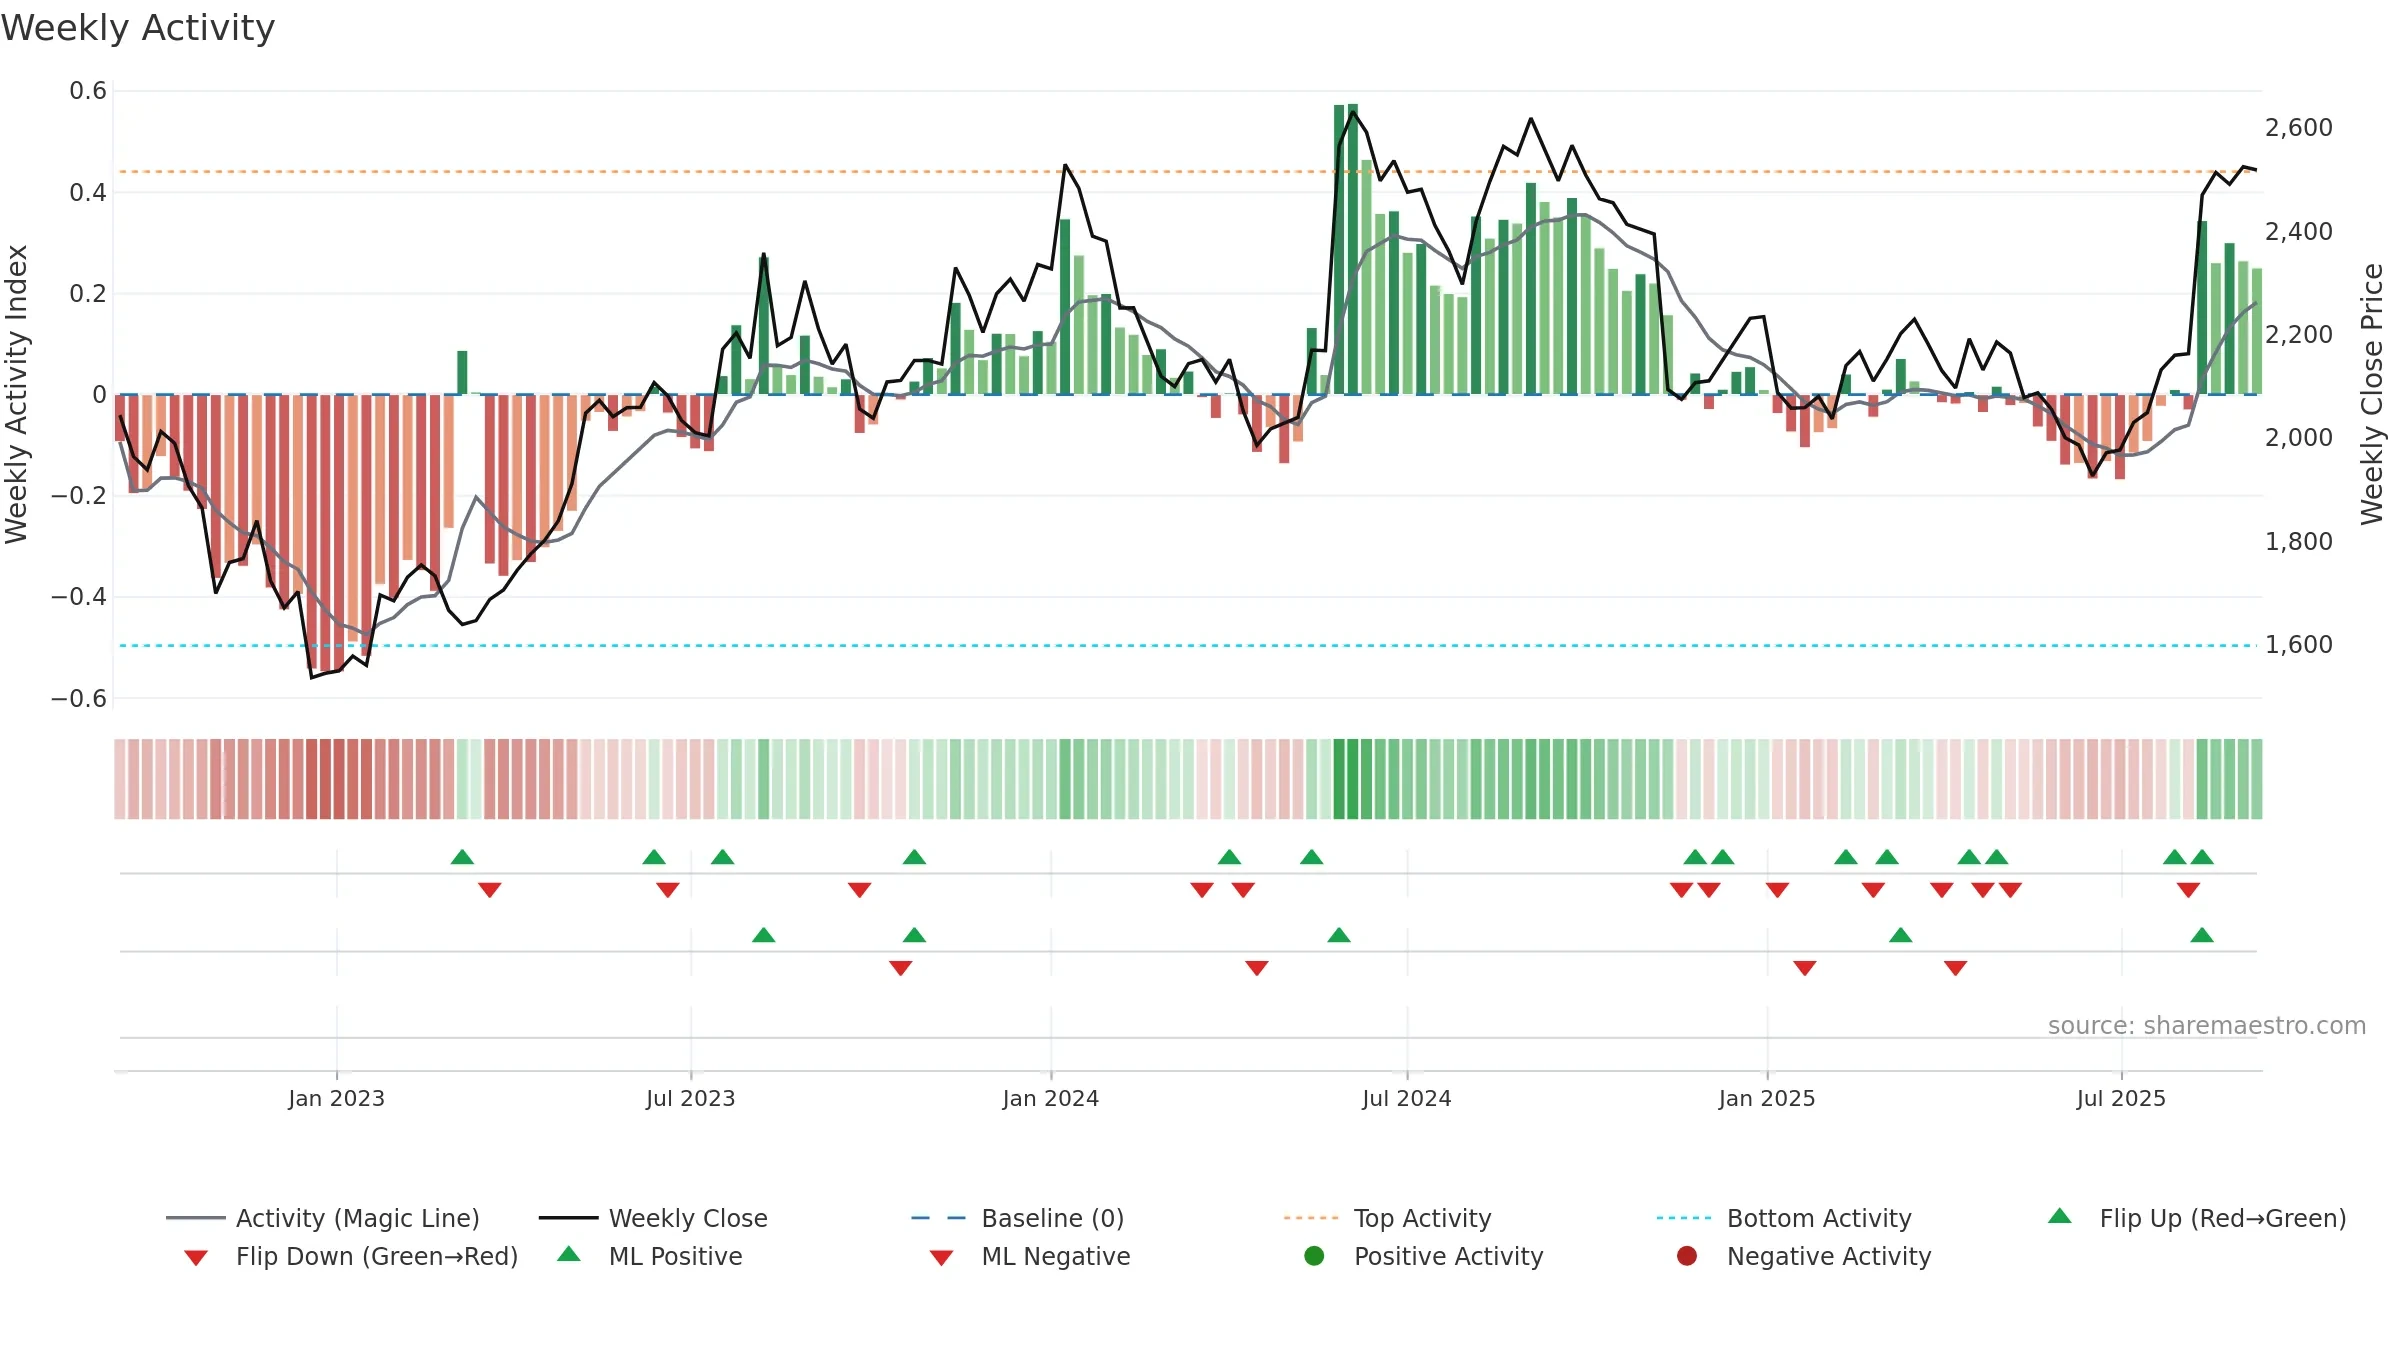
Task: Click the Jul 2025 axis label
Action: [x=2121, y=1098]
